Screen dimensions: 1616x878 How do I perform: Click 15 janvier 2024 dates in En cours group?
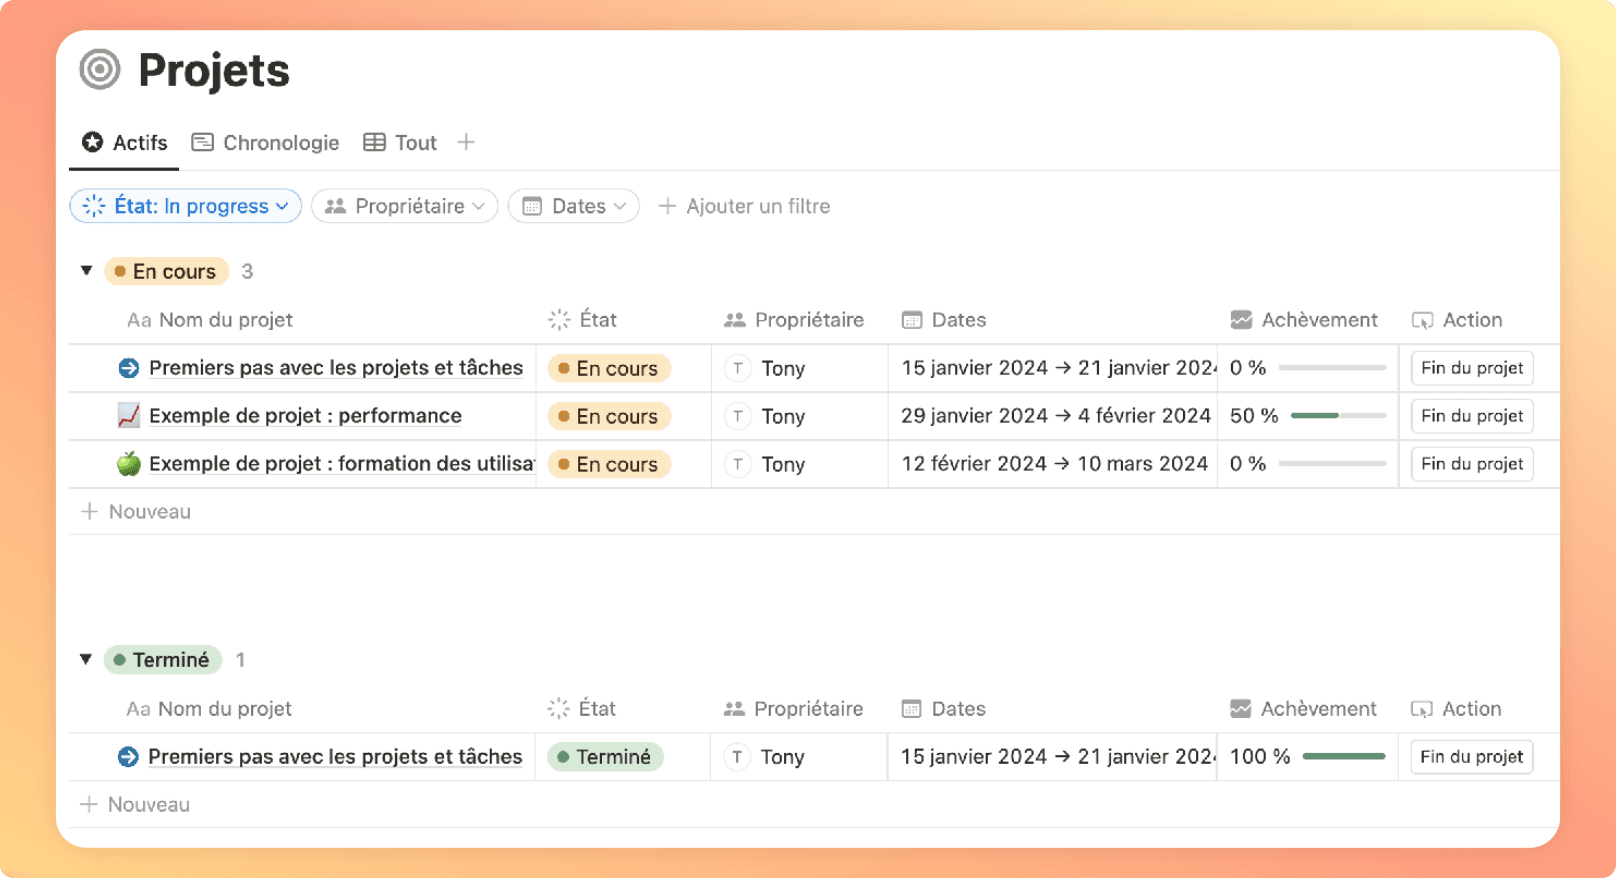click(x=1059, y=368)
